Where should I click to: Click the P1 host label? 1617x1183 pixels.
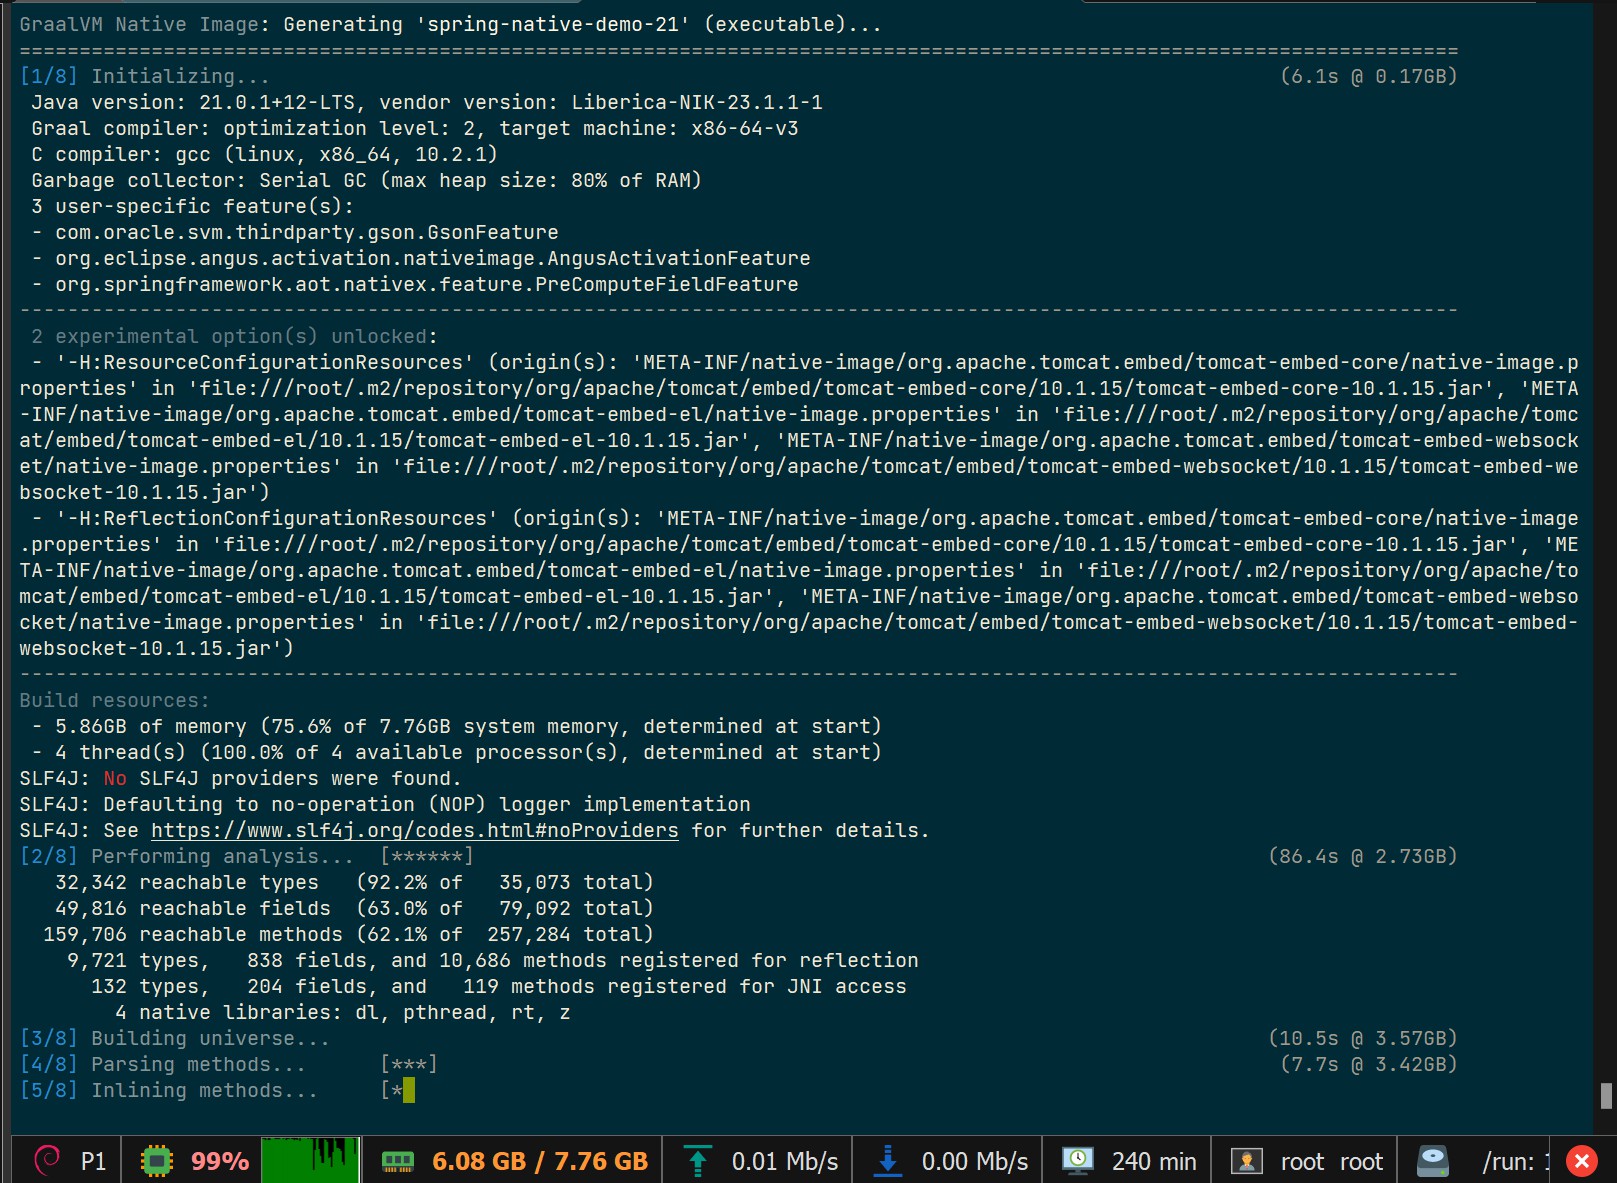click(93, 1161)
